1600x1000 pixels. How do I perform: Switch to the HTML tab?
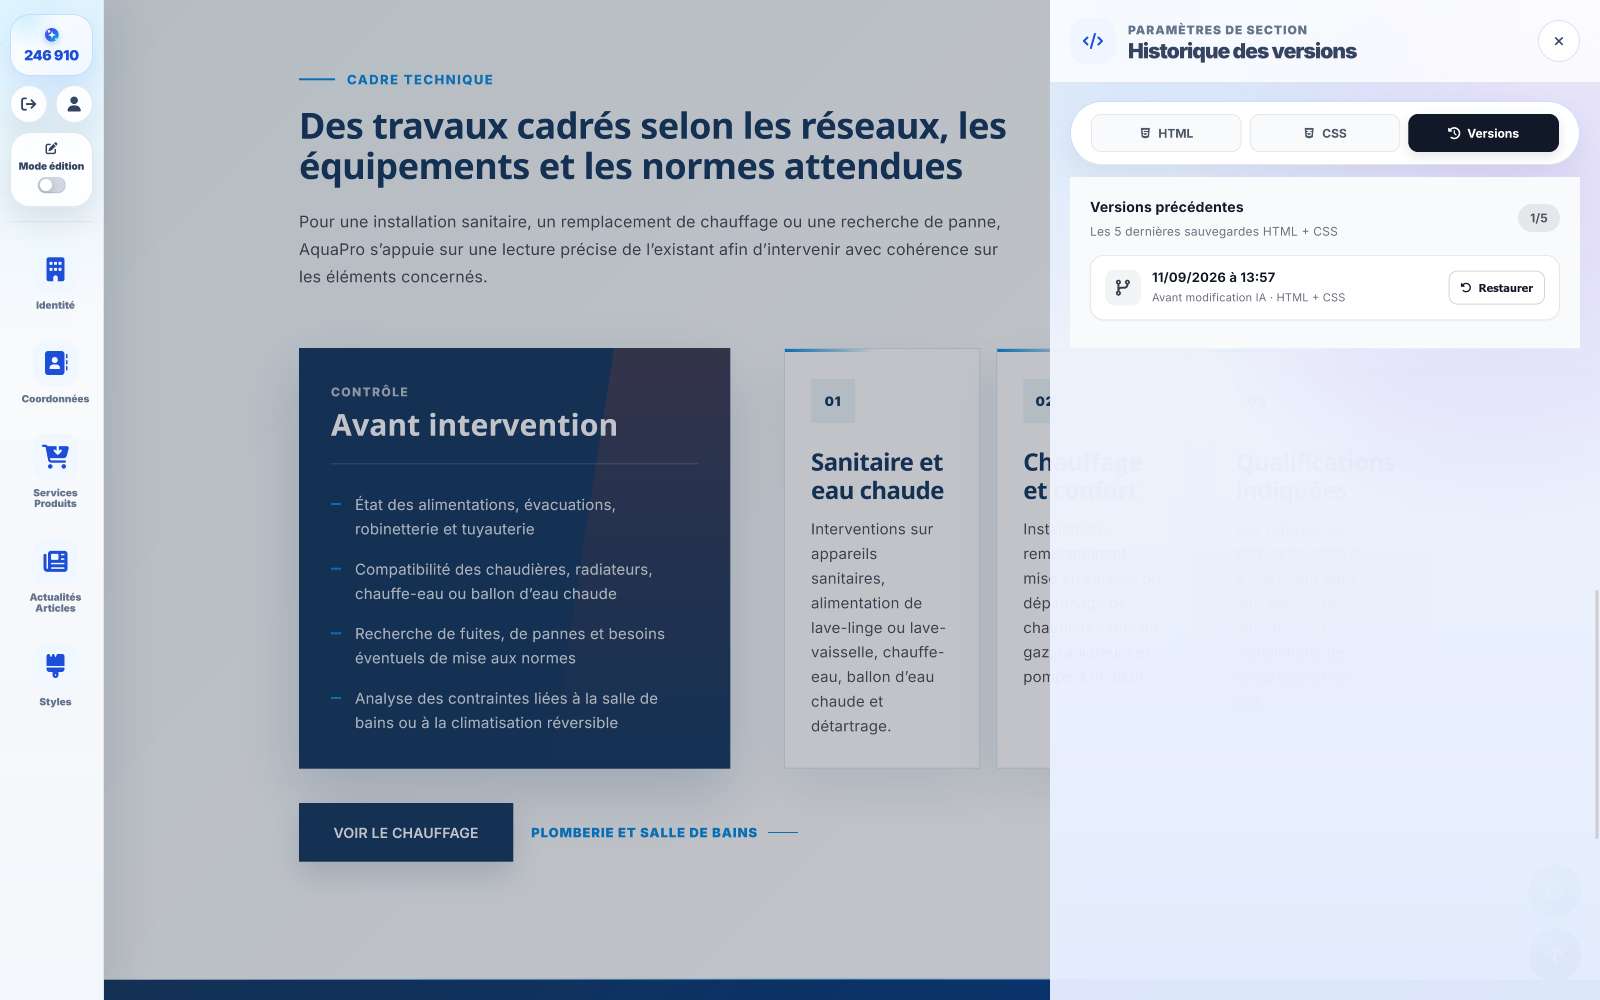(1166, 133)
